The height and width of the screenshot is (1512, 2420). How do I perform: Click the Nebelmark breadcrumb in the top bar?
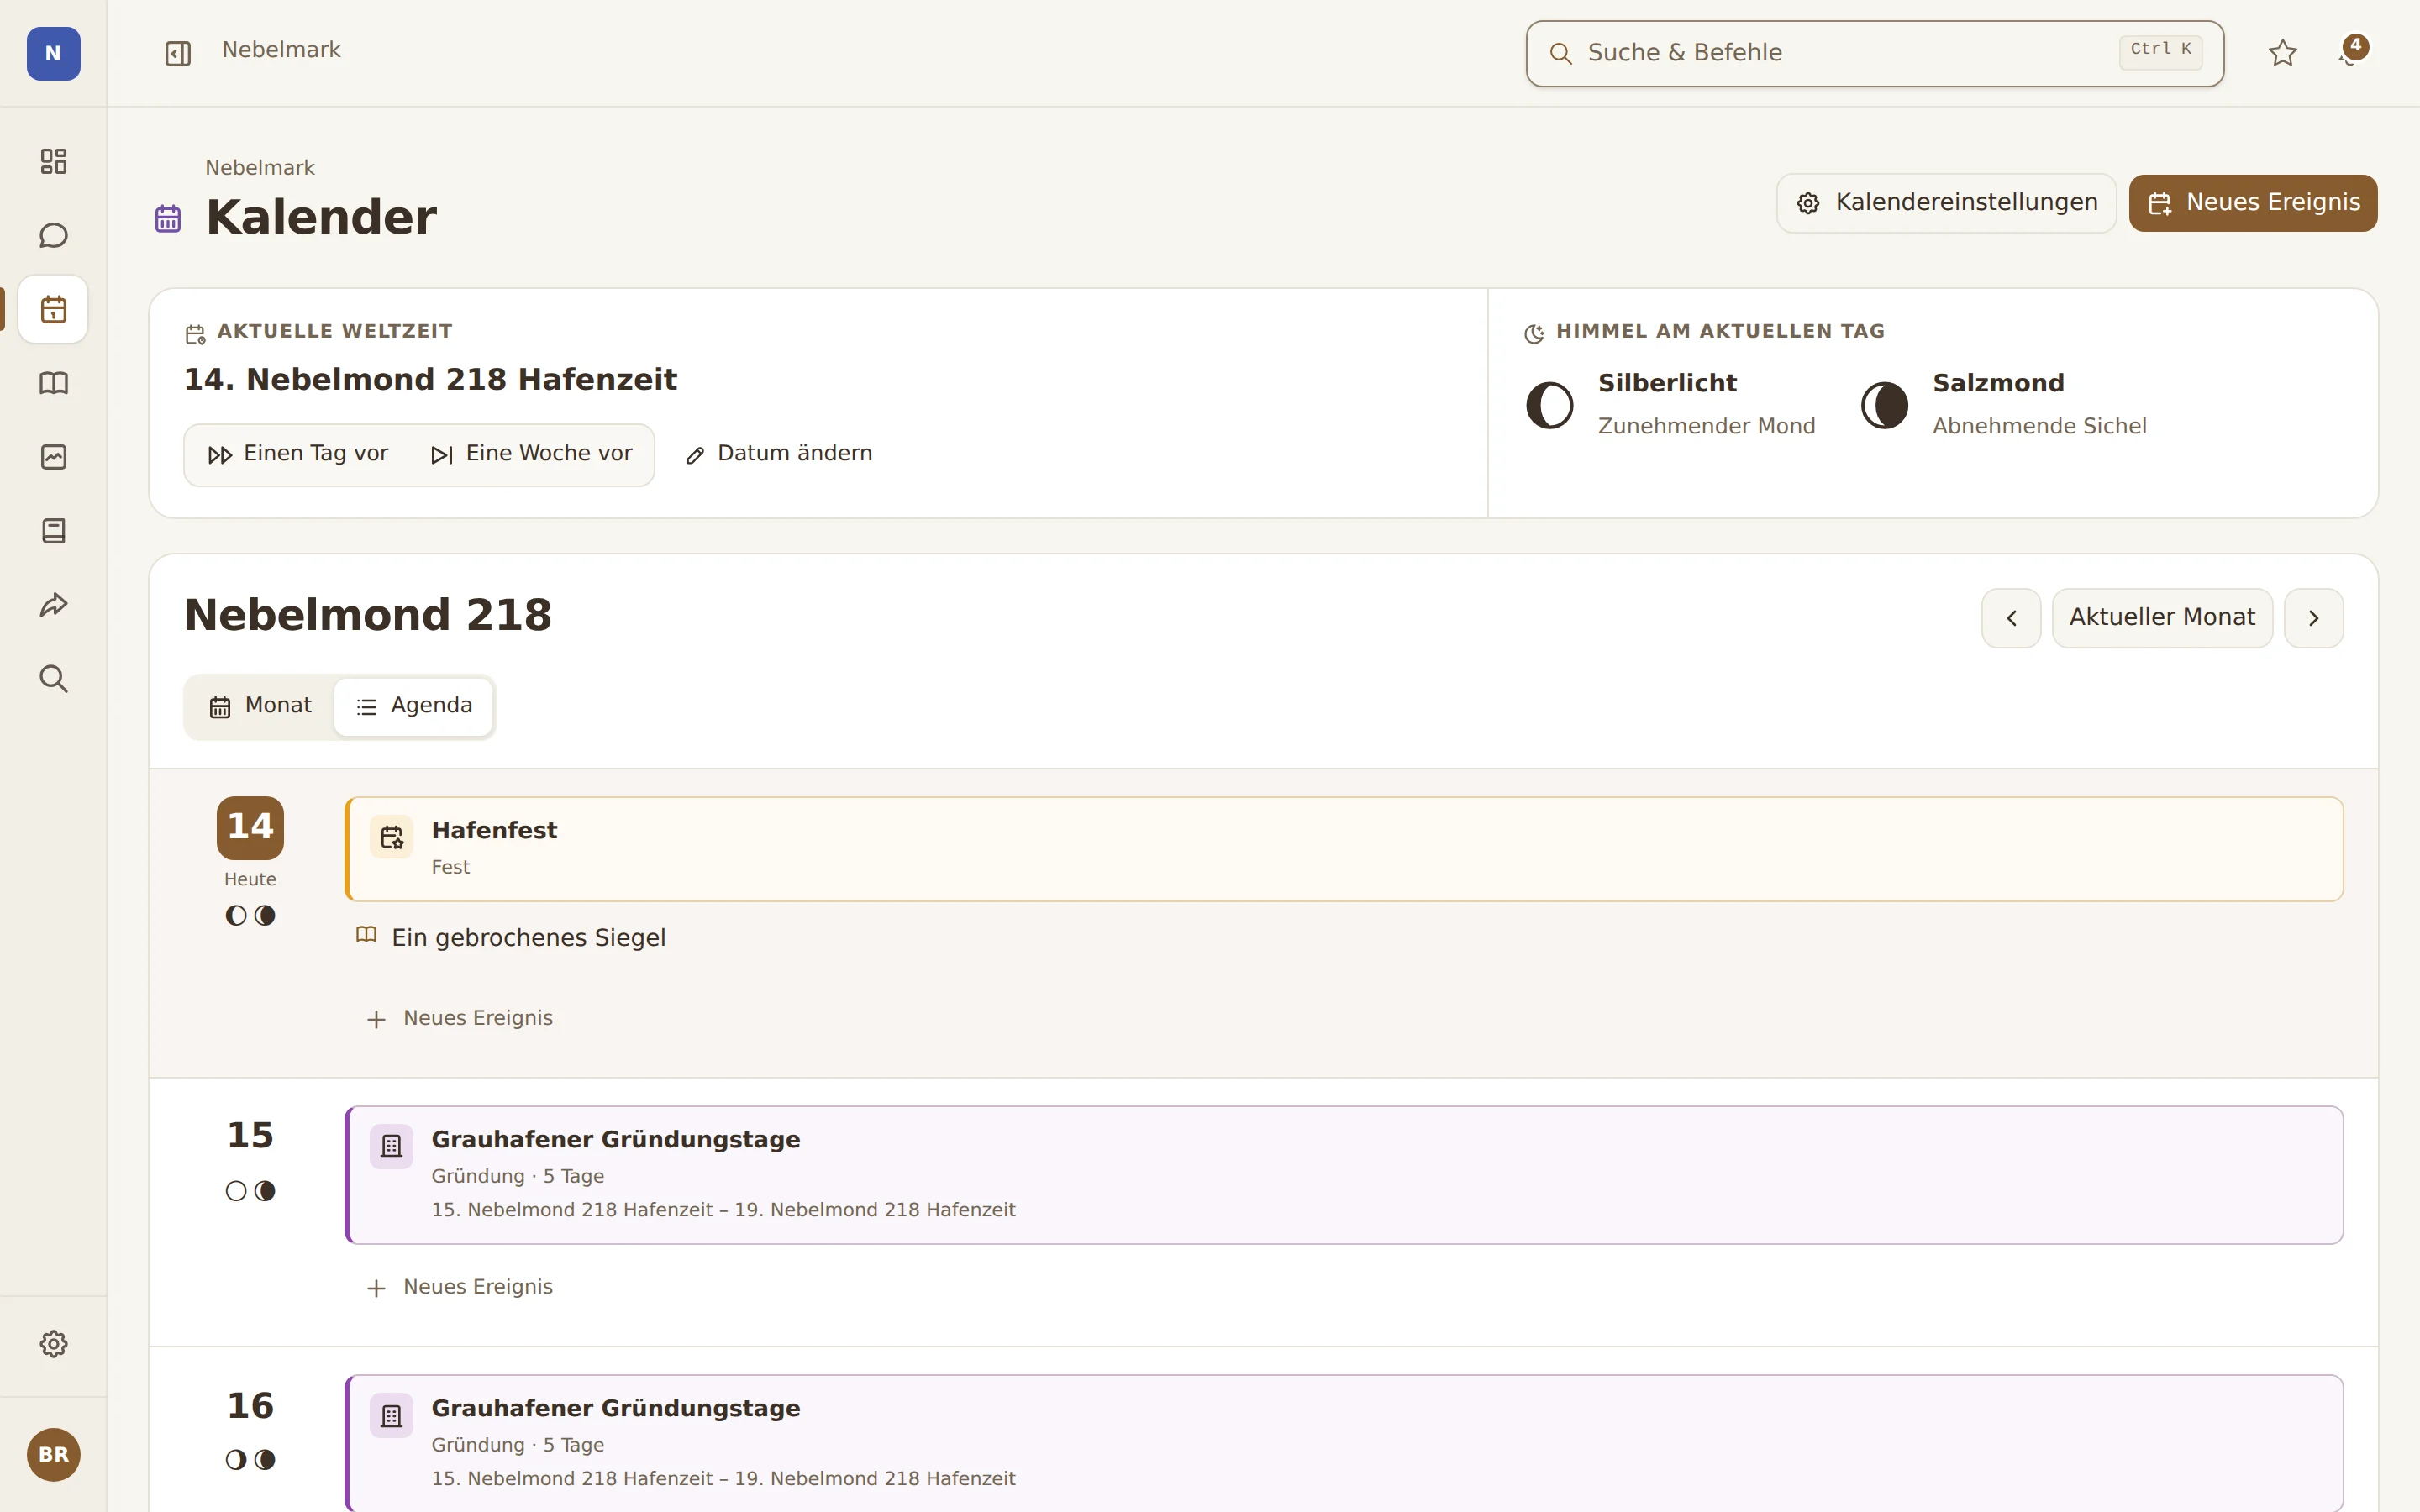pyautogui.click(x=281, y=50)
